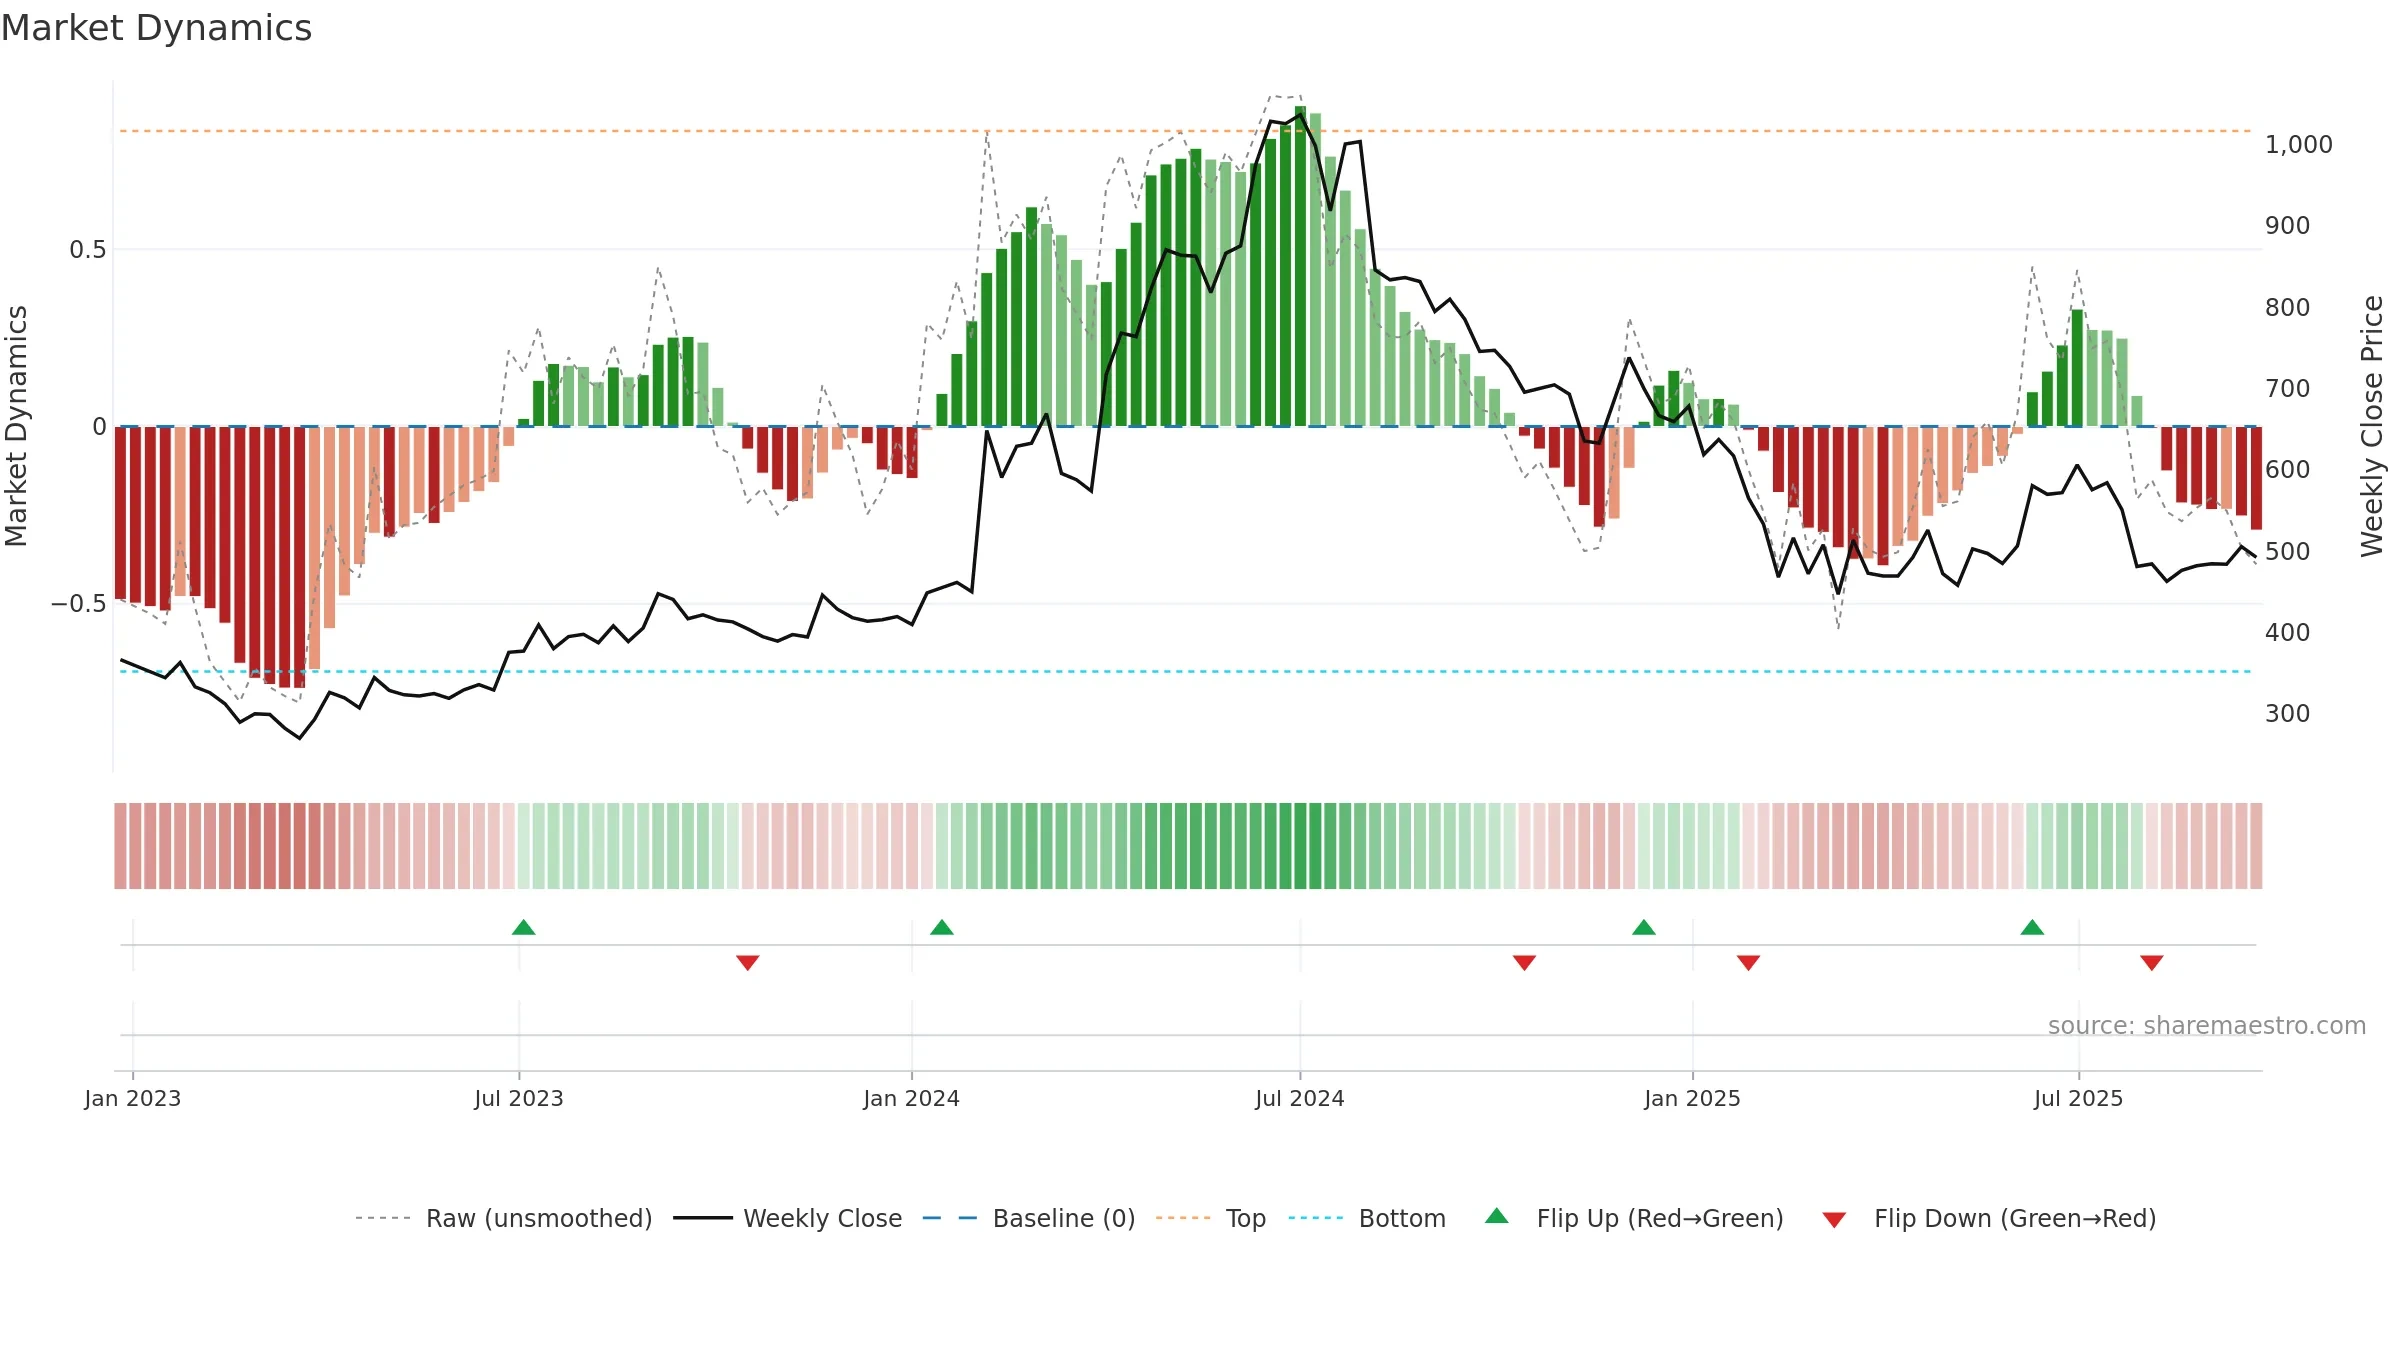Click the 800 price axis label
This screenshot has height=1350, width=2400.
[x=2288, y=307]
